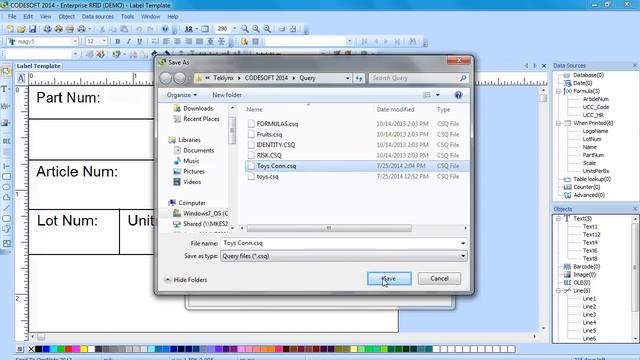Open the Edit menu

[28, 17]
